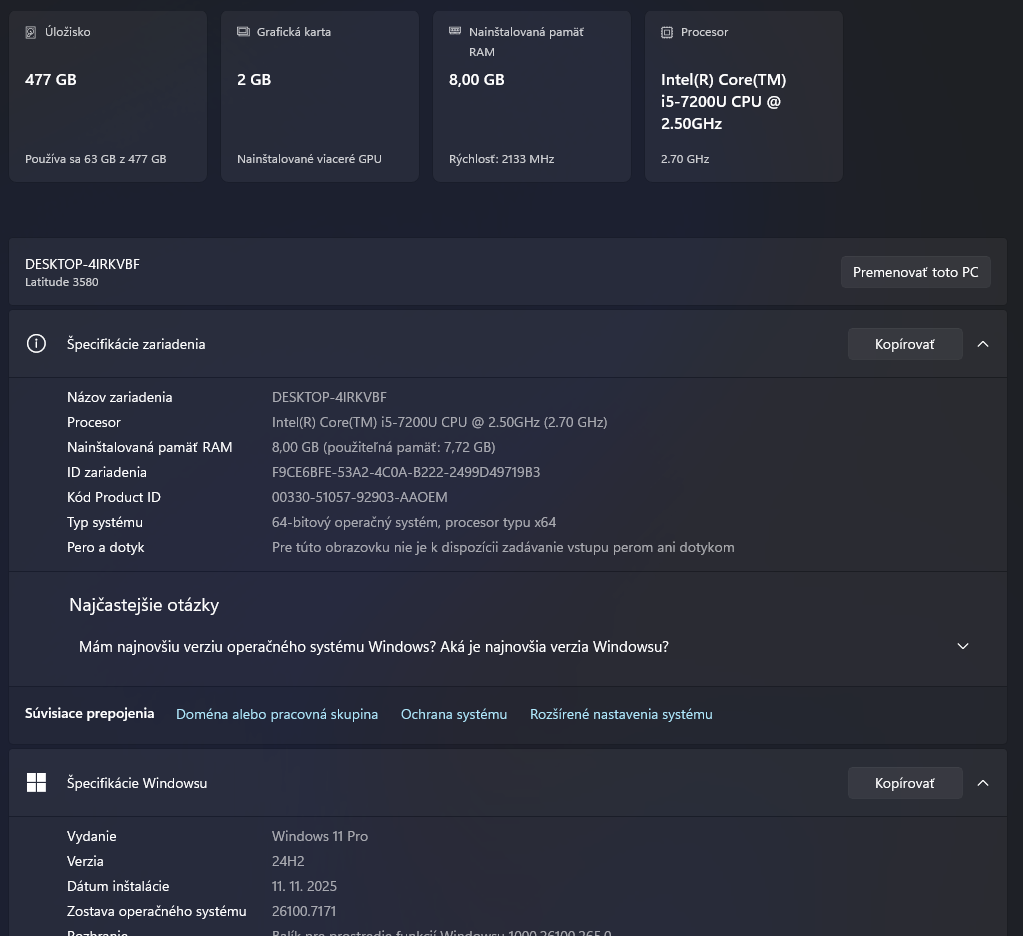Click the Procesor icon

point(666,32)
